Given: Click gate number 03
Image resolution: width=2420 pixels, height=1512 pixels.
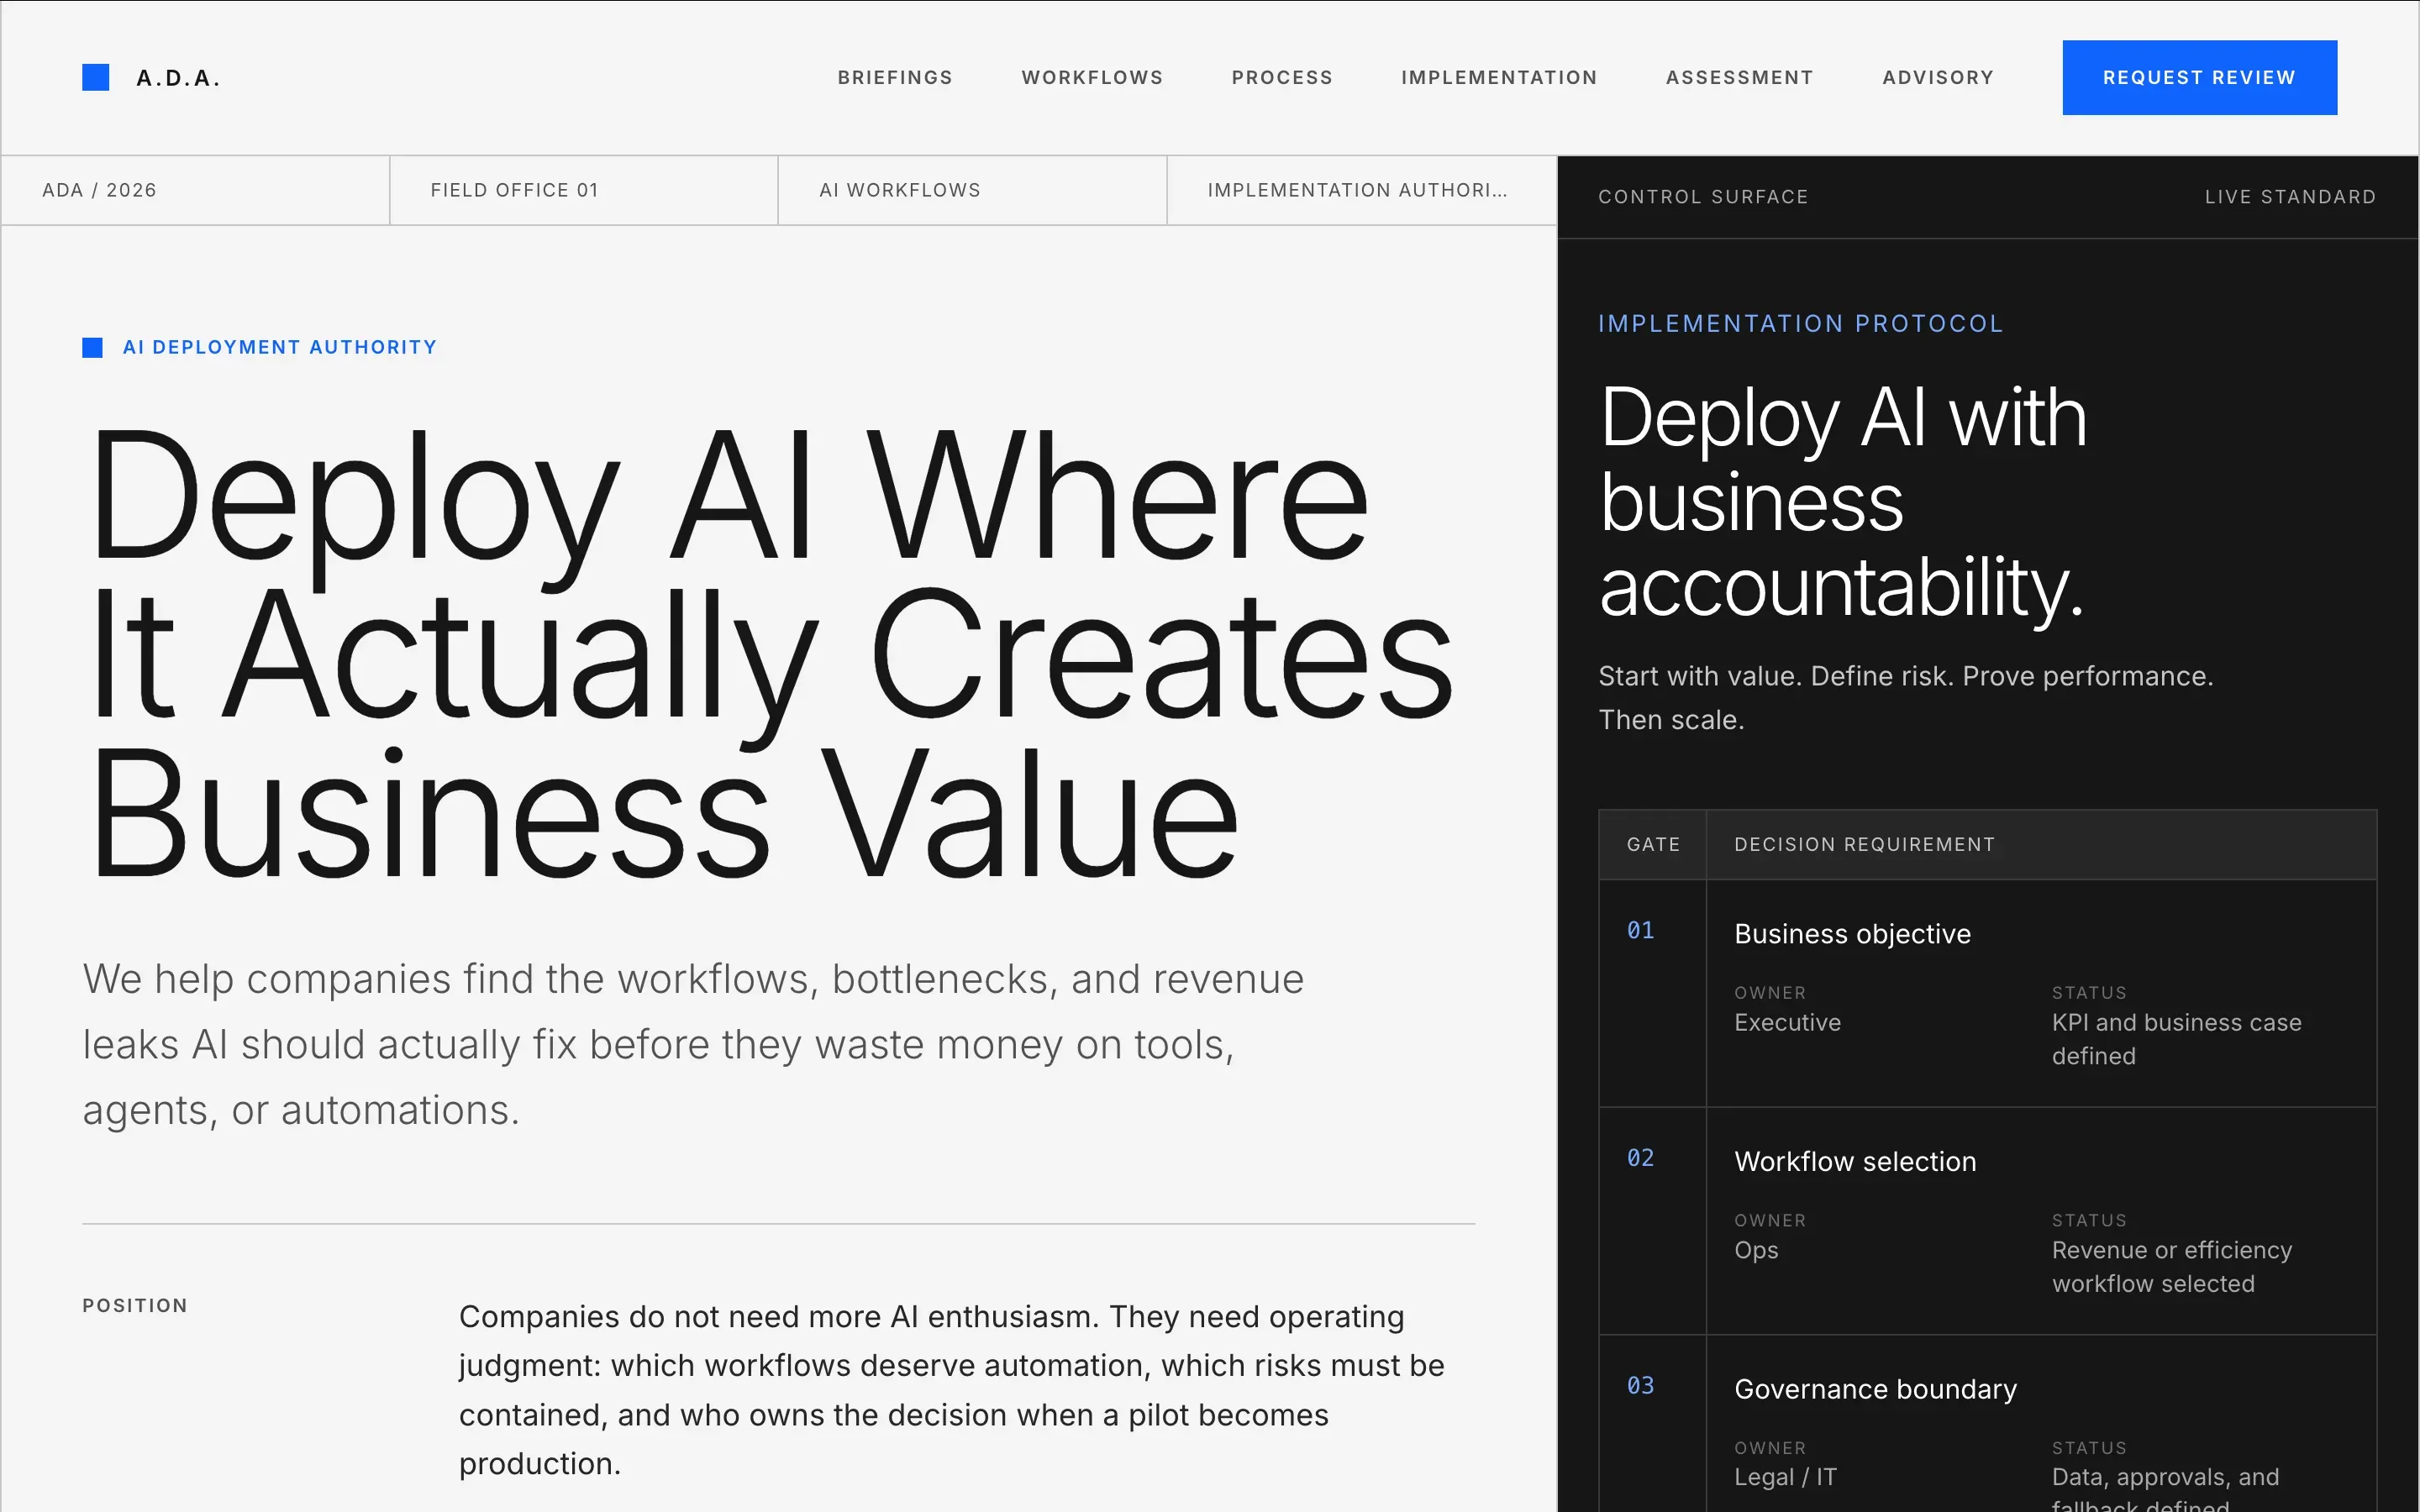Looking at the screenshot, I should pos(1640,1385).
